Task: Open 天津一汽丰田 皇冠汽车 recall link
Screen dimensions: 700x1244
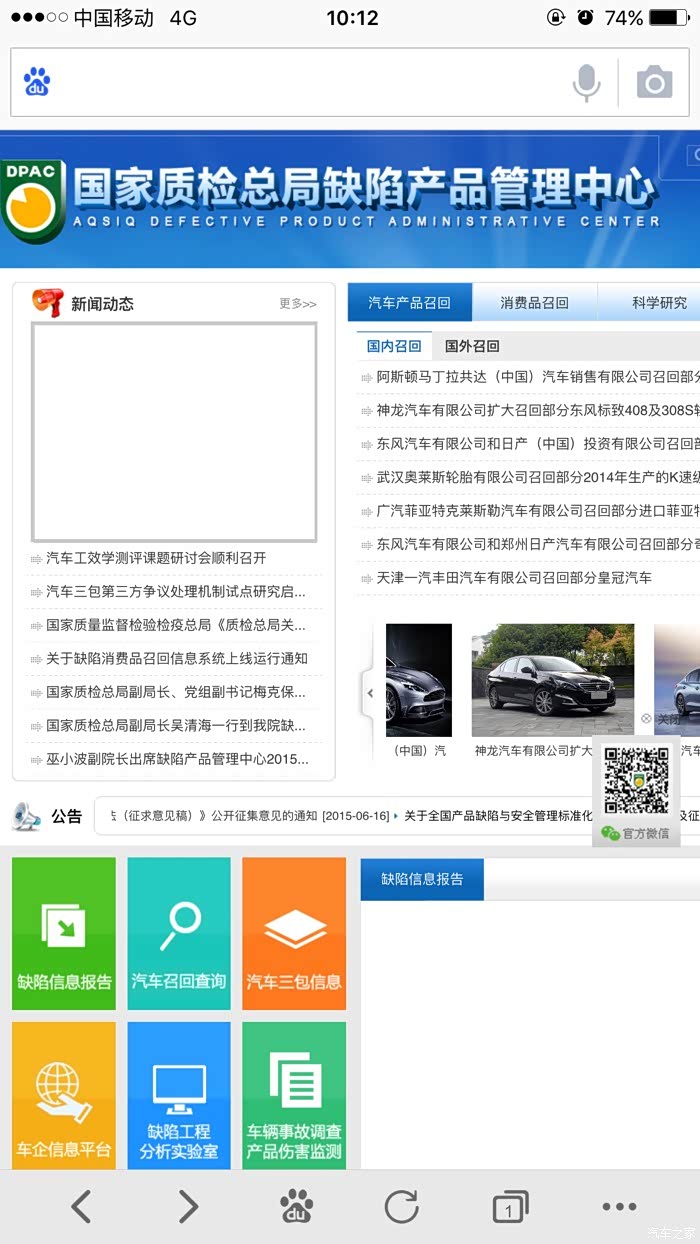Action: coord(513,578)
